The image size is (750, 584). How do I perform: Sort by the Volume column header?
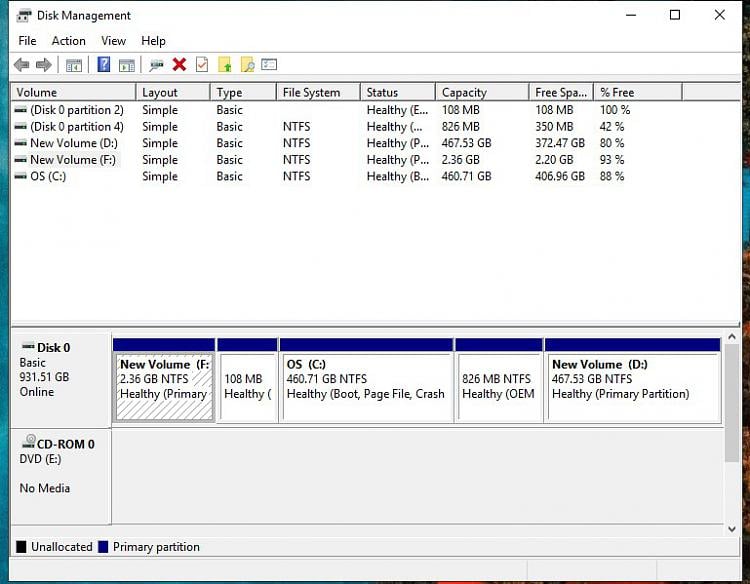[x=74, y=92]
